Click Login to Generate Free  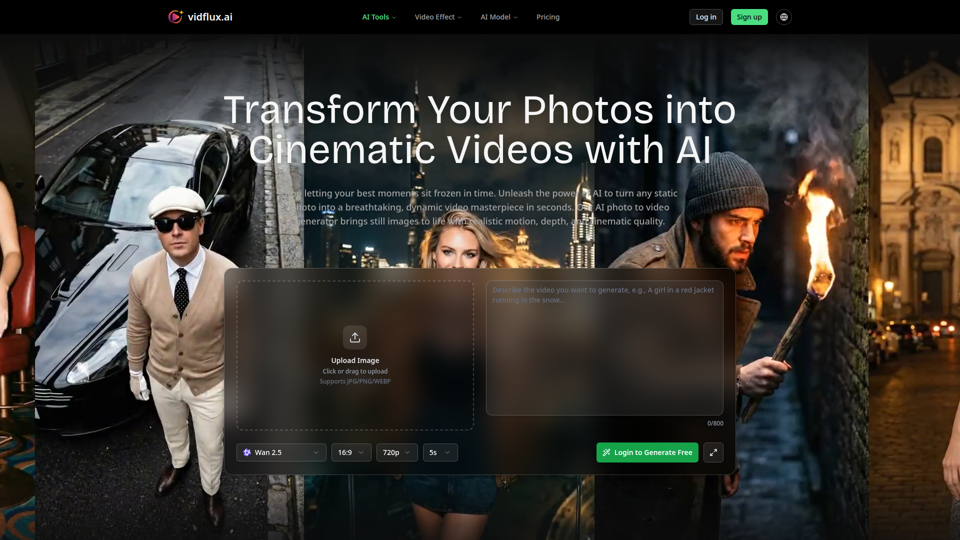(647, 452)
